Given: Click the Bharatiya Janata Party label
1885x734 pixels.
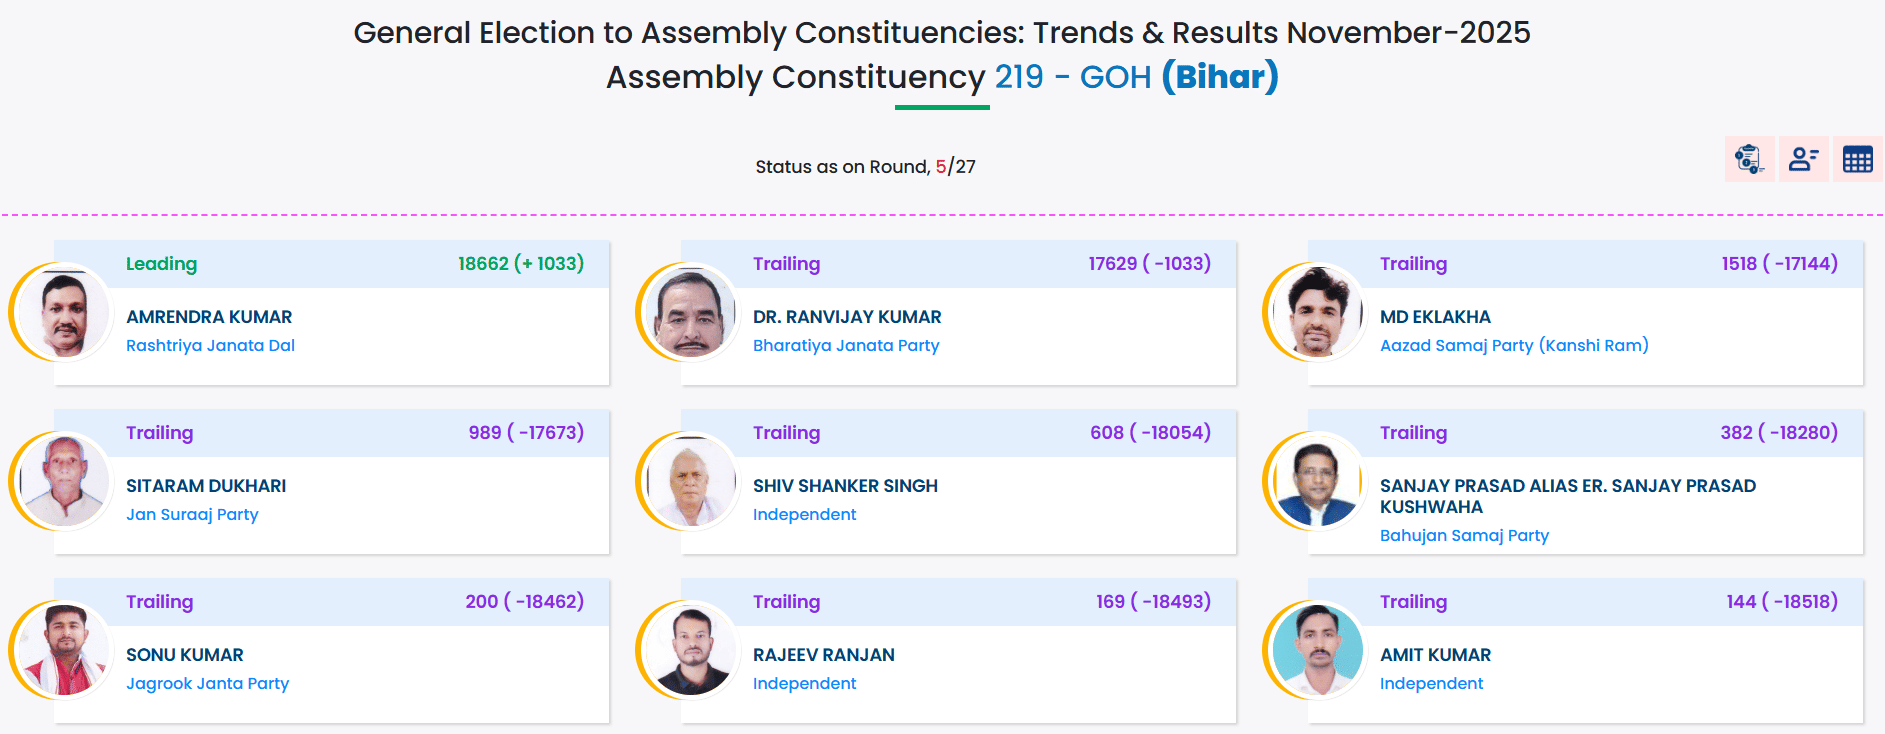Looking at the screenshot, I should (x=846, y=346).
